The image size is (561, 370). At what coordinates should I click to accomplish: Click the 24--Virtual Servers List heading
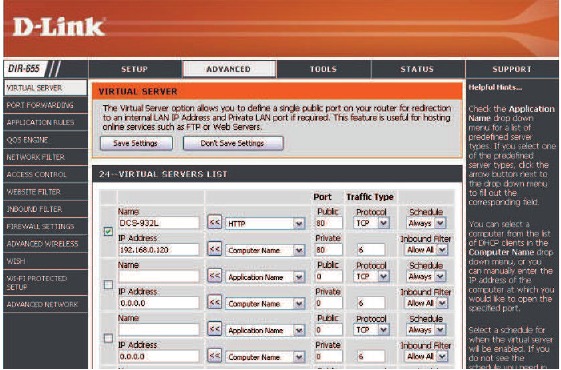pos(163,174)
